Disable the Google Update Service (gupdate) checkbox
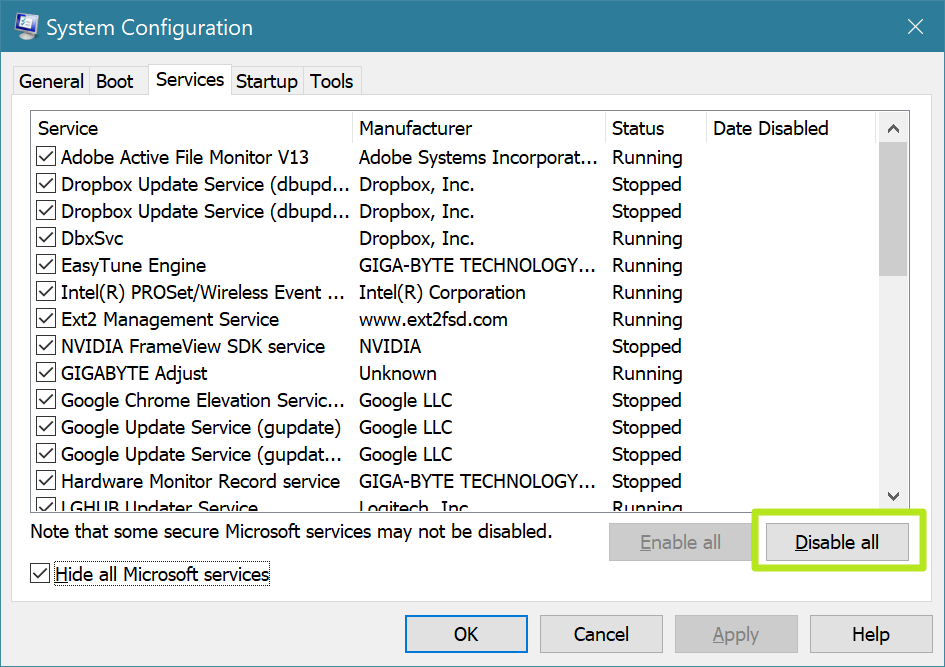This screenshot has height=667, width=945. click(x=45, y=427)
